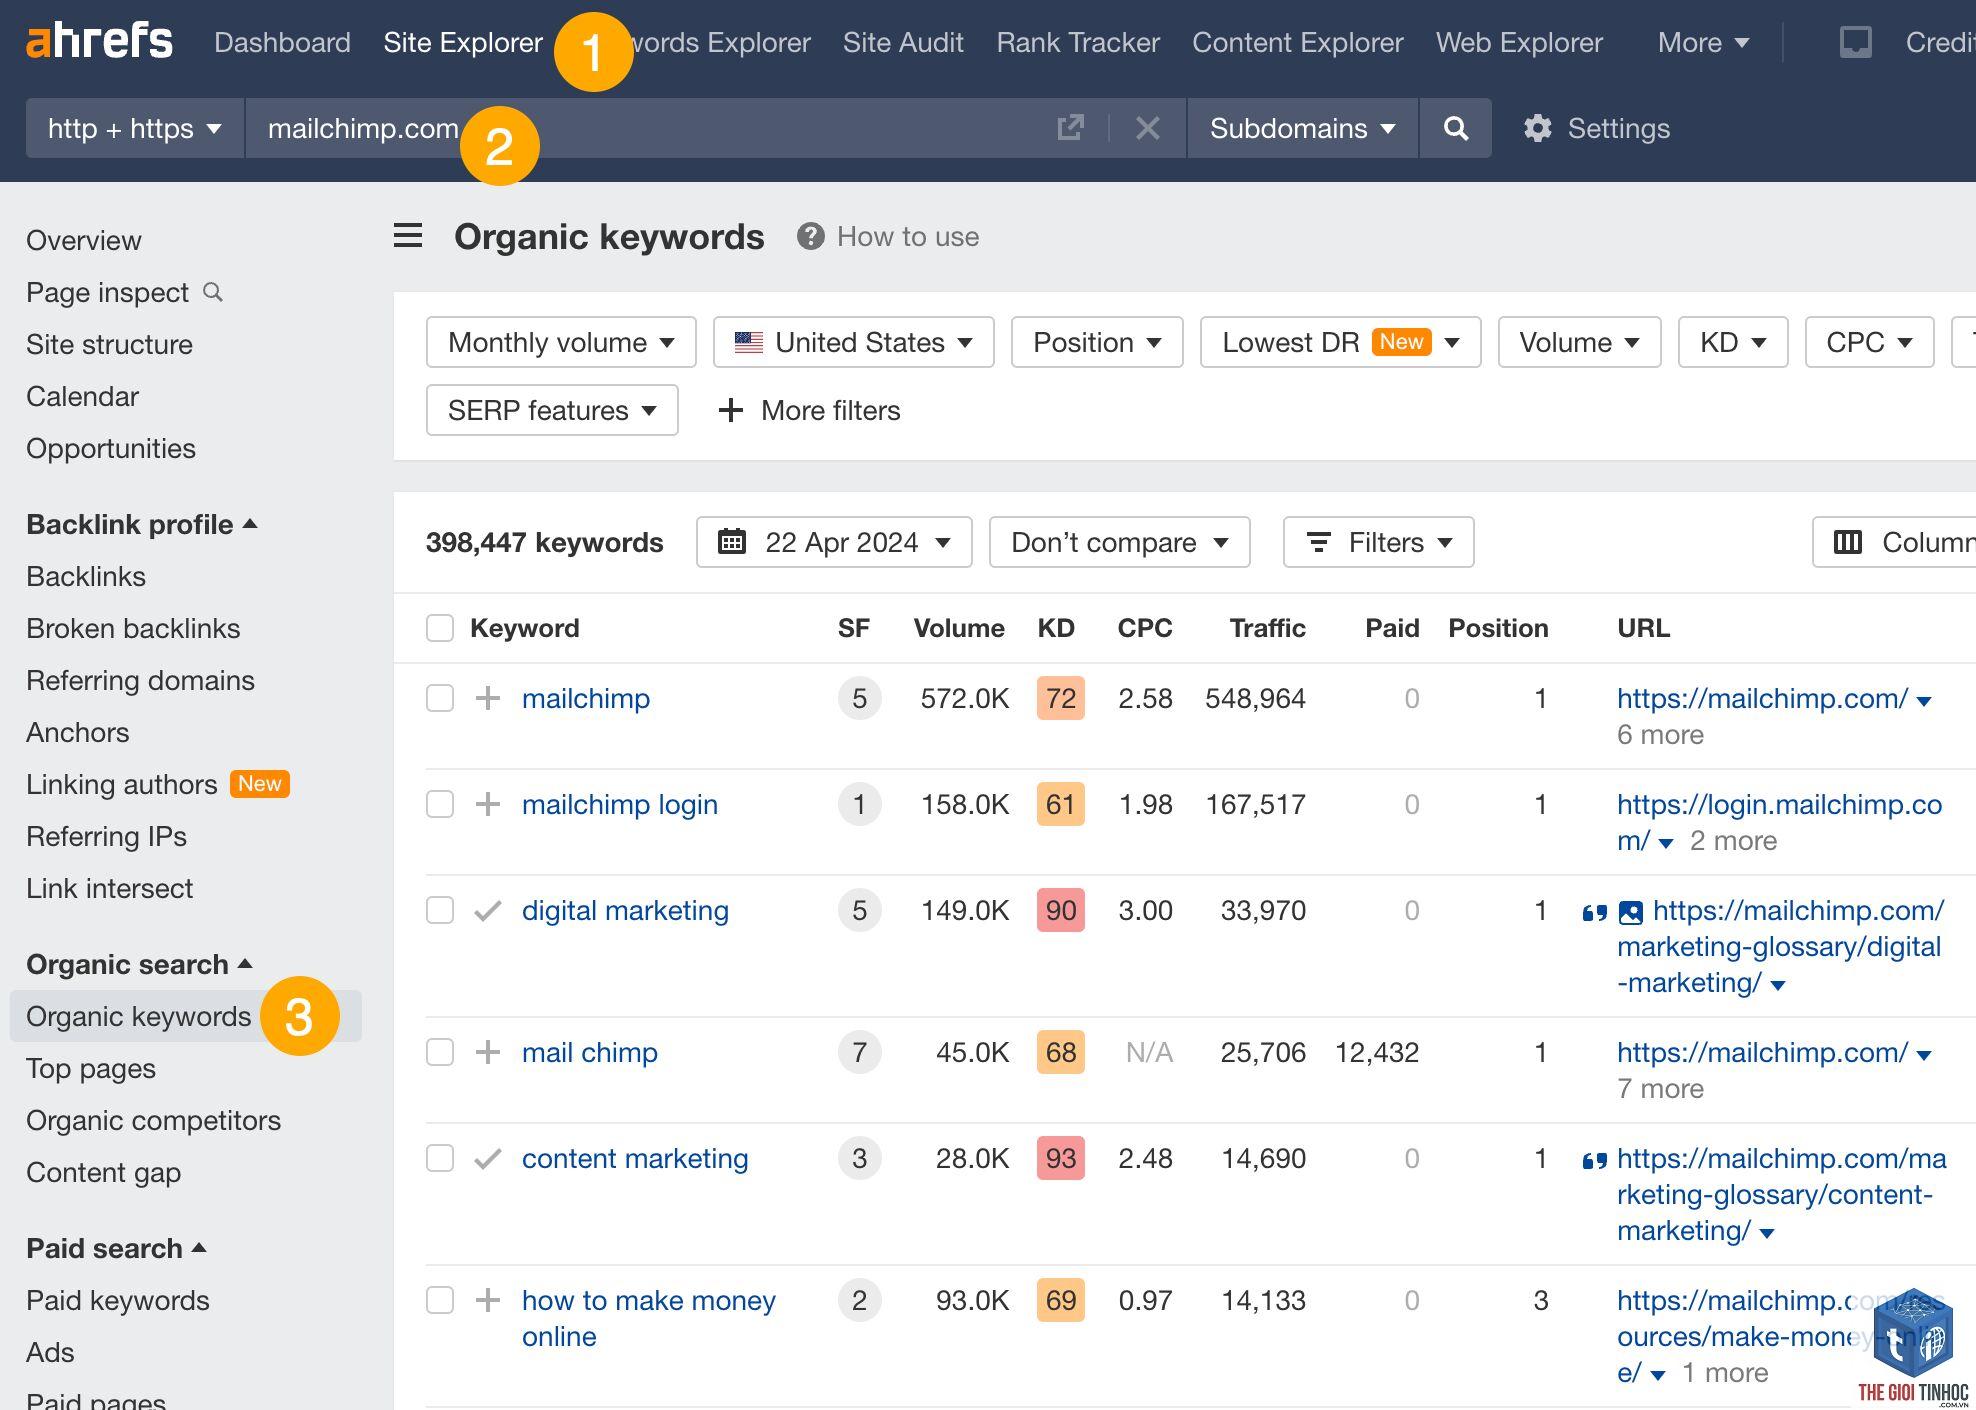Open the 22 Apr 2024 date dropdown
The width and height of the screenshot is (1976, 1410).
[x=834, y=542]
